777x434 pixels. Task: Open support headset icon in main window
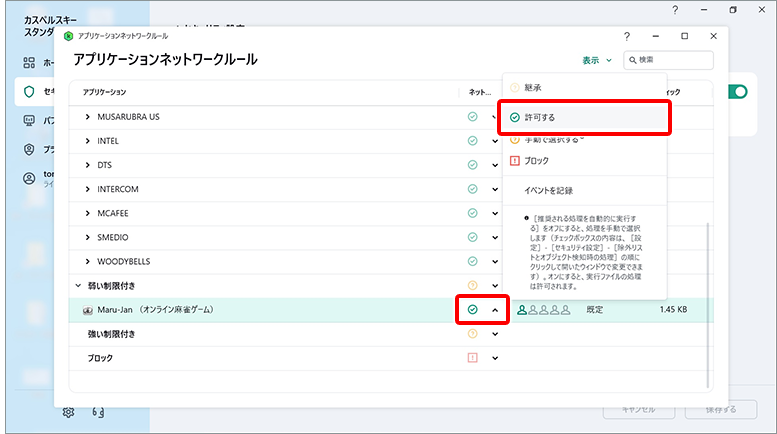point(98,412)
